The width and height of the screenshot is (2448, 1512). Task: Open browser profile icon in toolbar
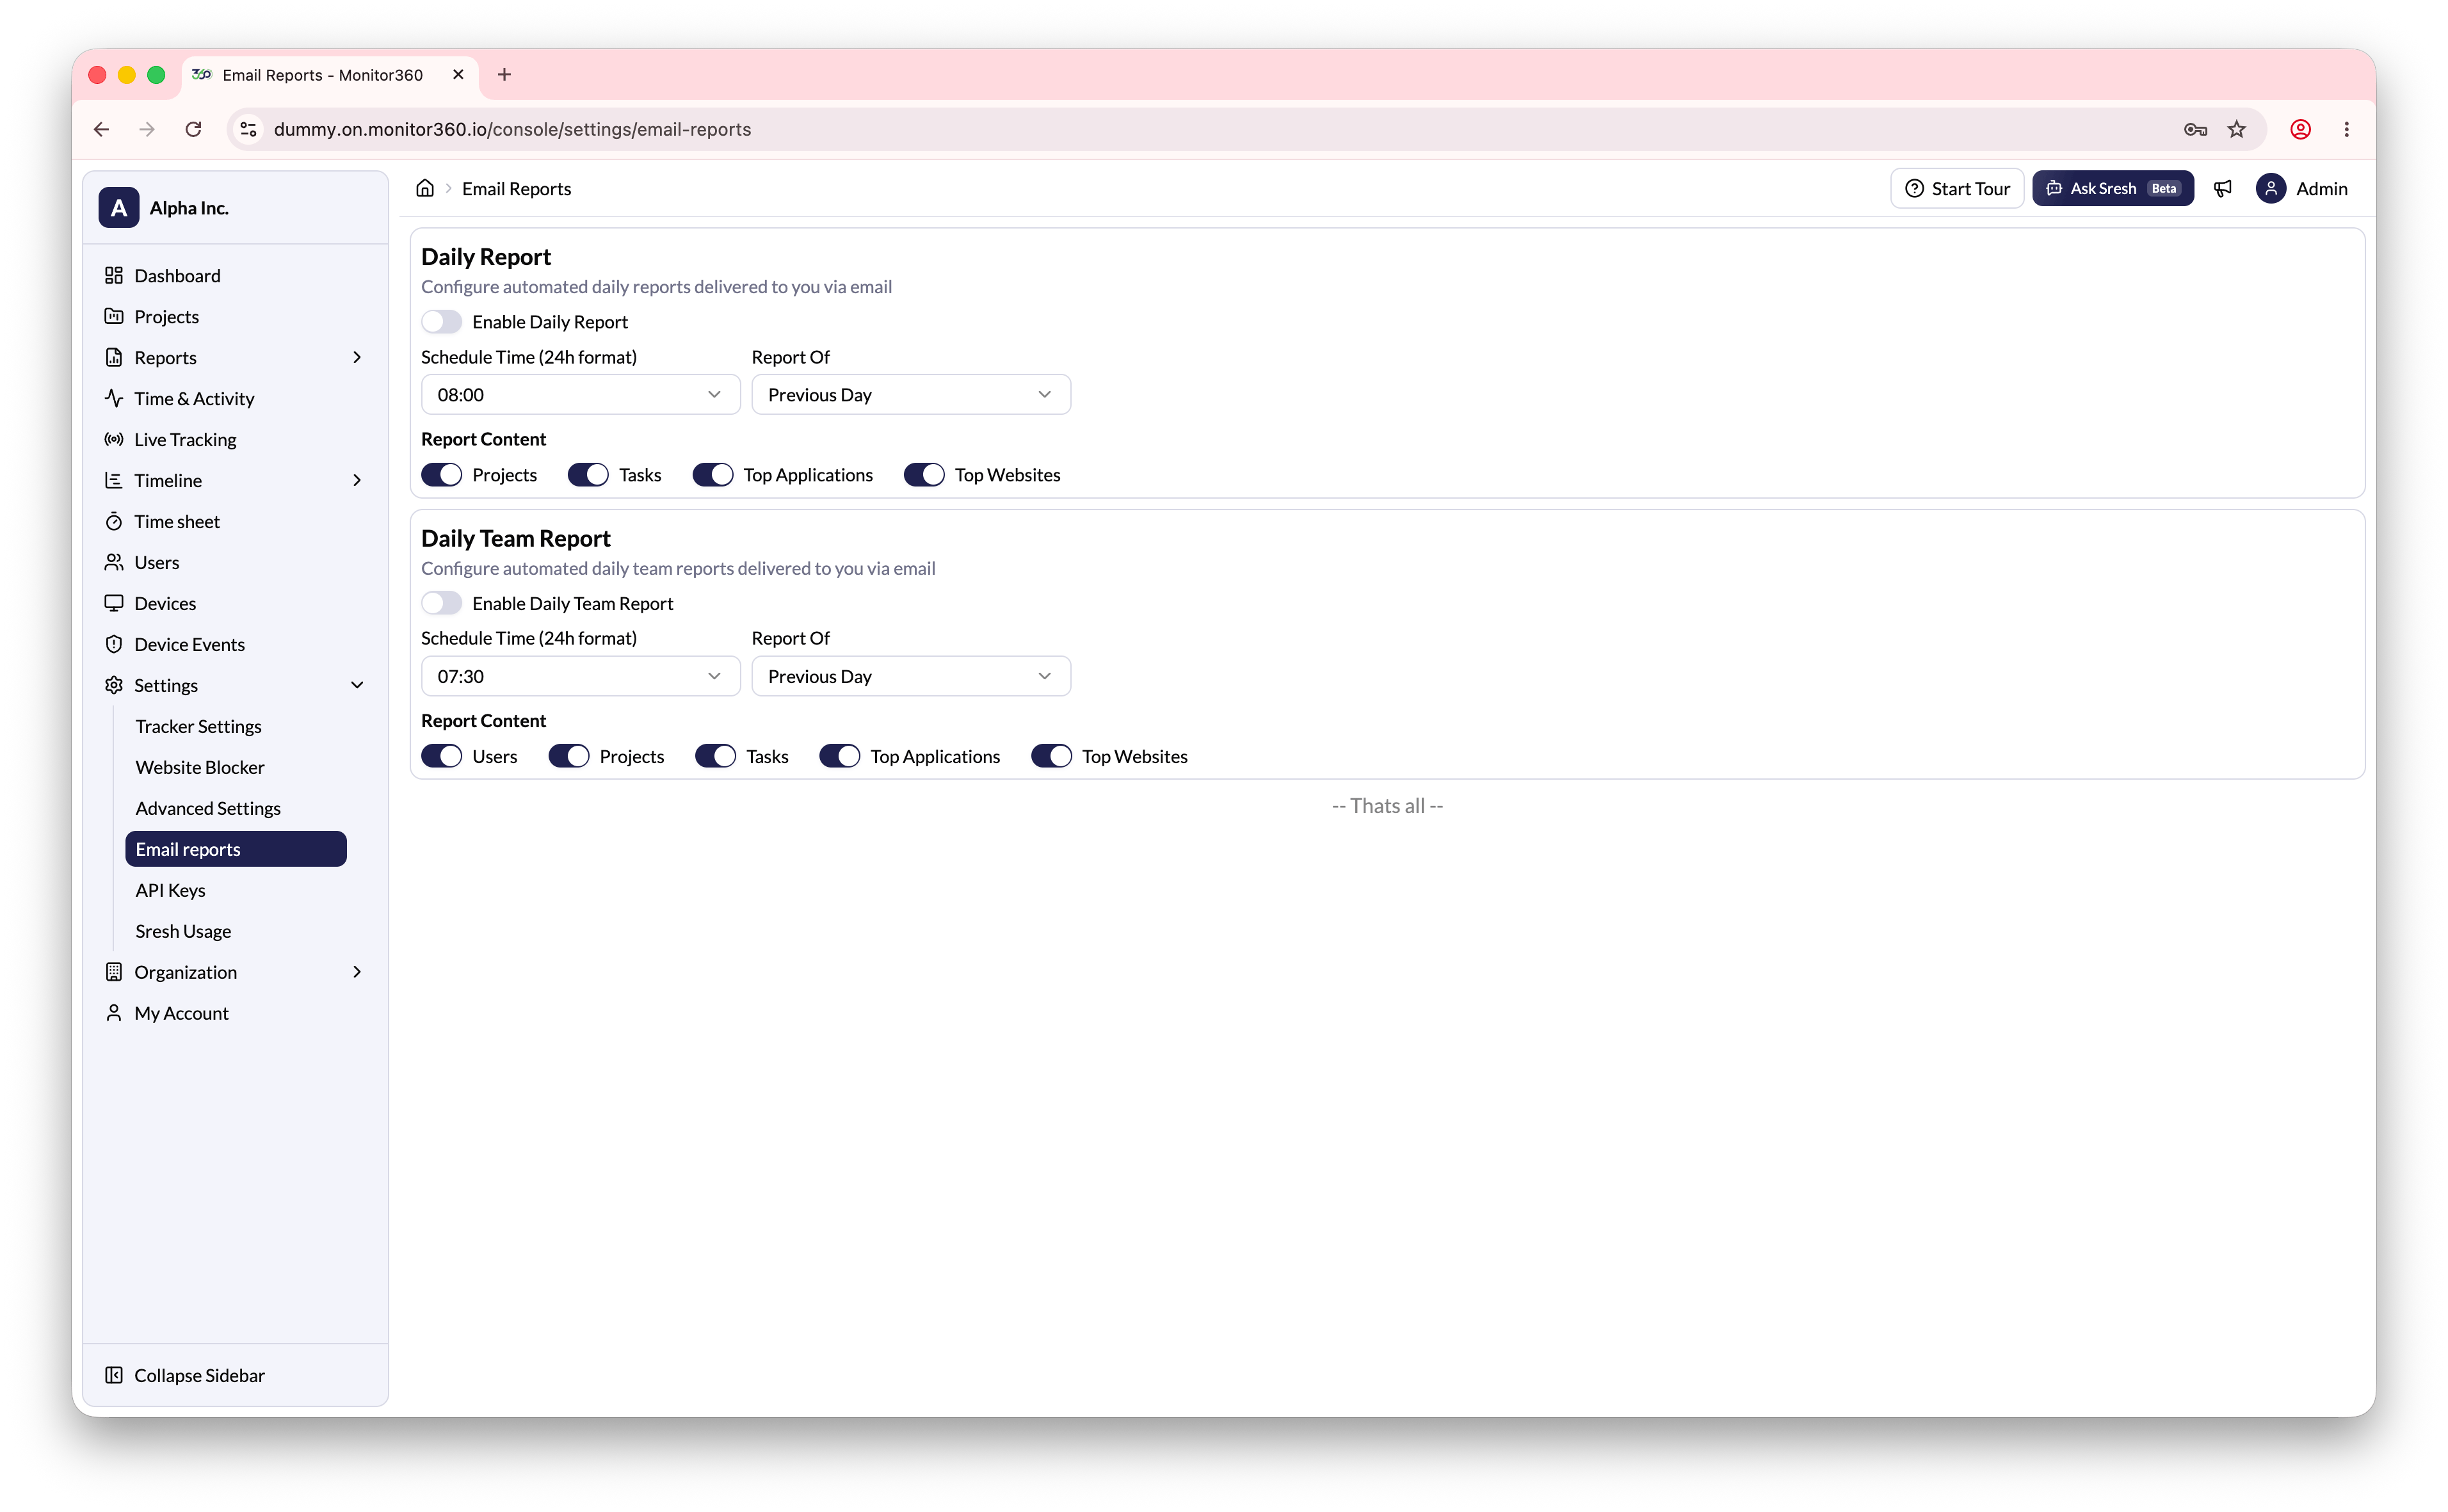coord(2300,129)
